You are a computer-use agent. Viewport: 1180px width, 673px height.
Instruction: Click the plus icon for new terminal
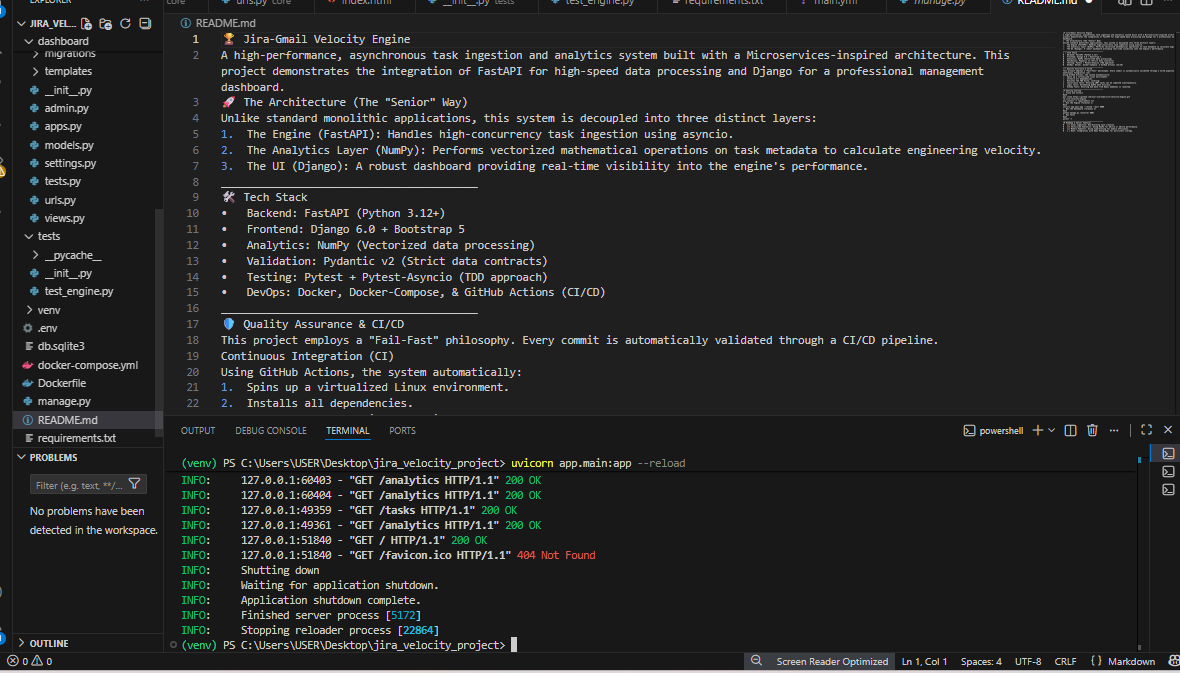click(1037, 430)
